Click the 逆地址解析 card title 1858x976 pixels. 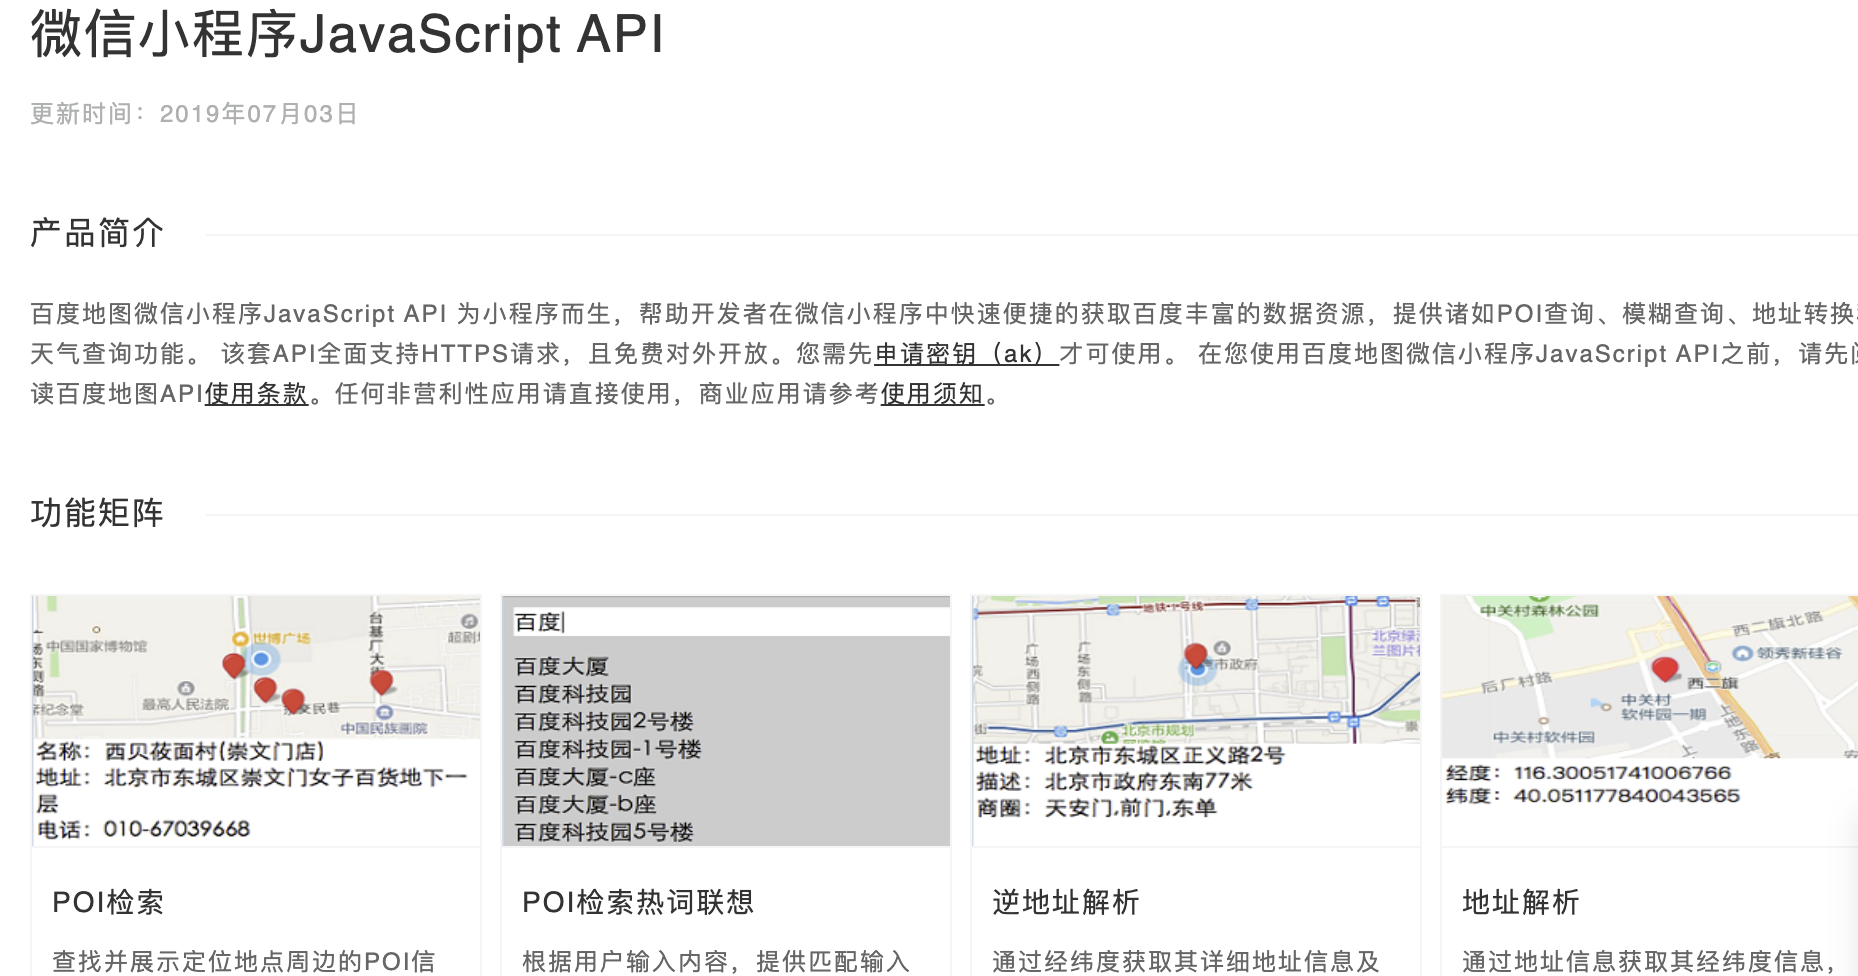pyautogui.click(x=1066, y=902)
